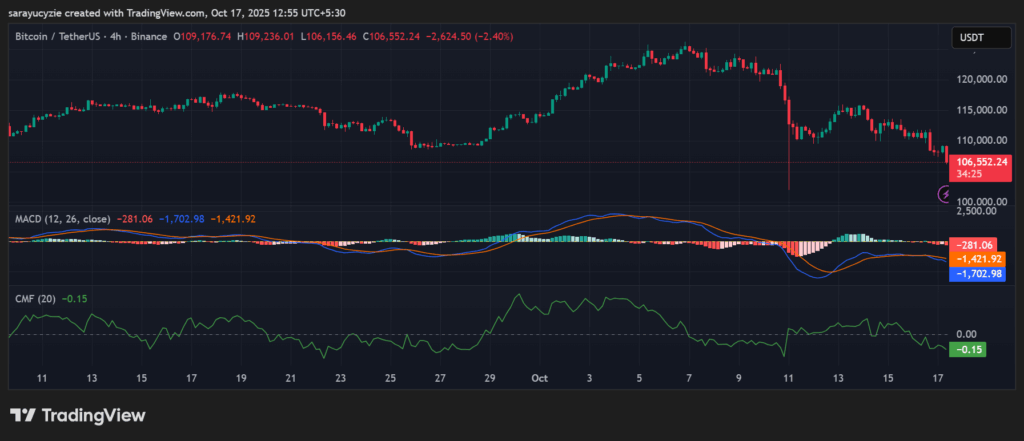1024x441 pixels.
Task: Select the CMF (20) indicator label
Action: [x=35, y=297]
